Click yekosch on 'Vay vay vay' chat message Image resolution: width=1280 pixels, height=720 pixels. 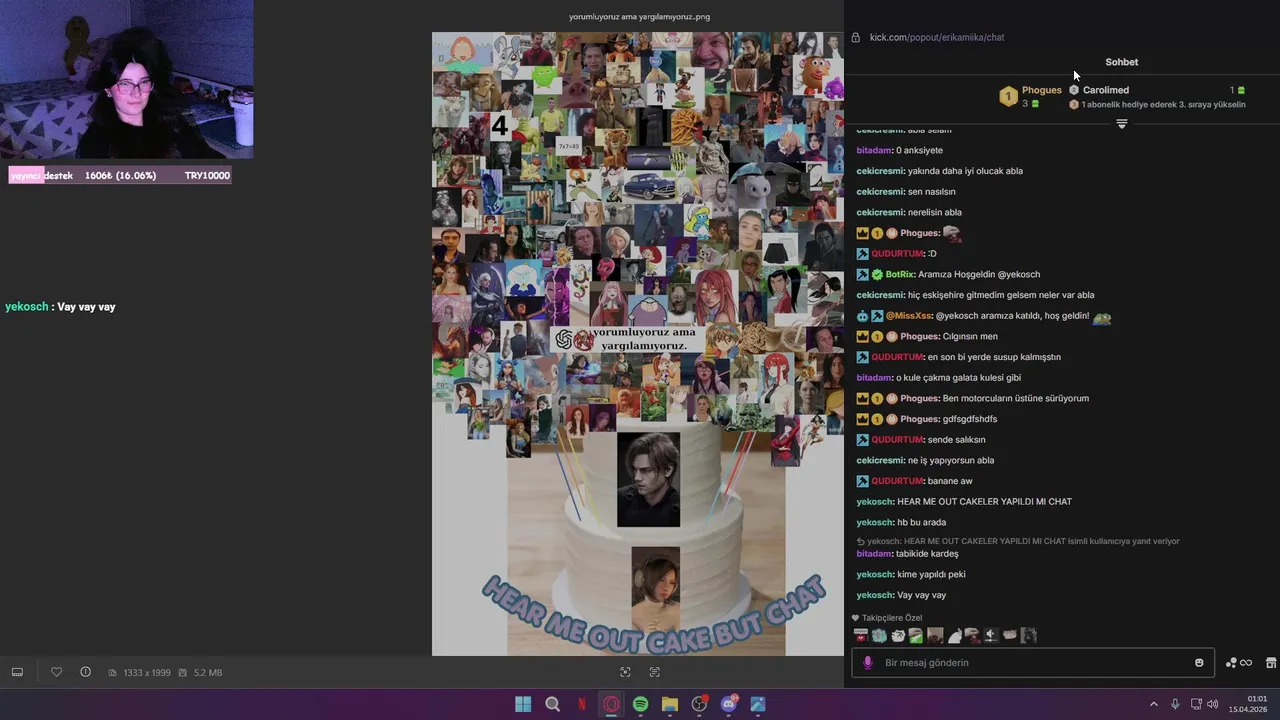pos(875,595)
